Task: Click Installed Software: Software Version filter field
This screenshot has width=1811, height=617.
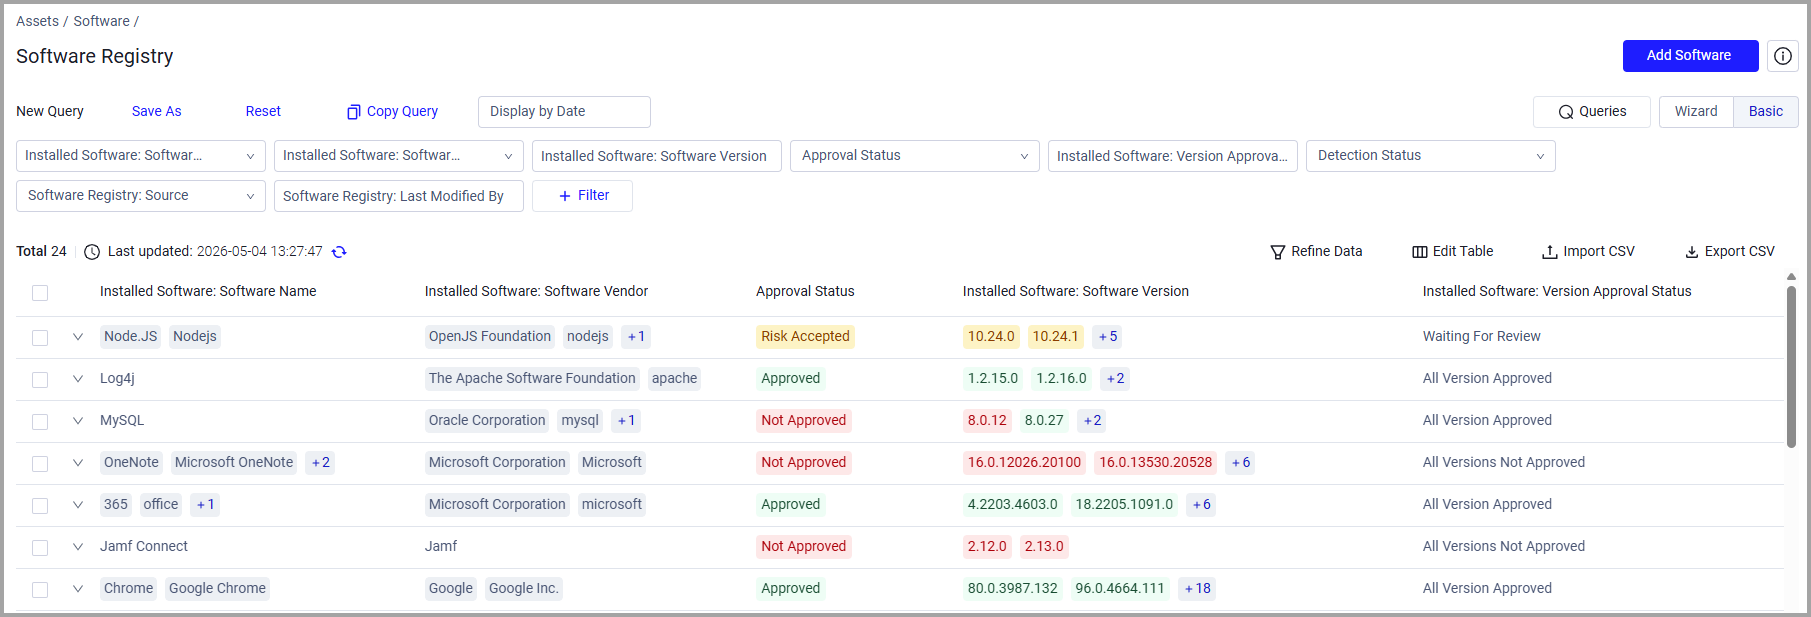Action: (657, 156)
